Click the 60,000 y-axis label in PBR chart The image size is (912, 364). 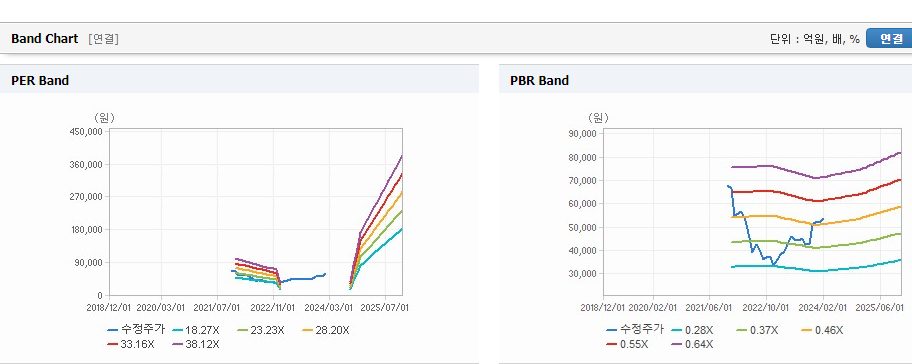click(x=583, y=204)
